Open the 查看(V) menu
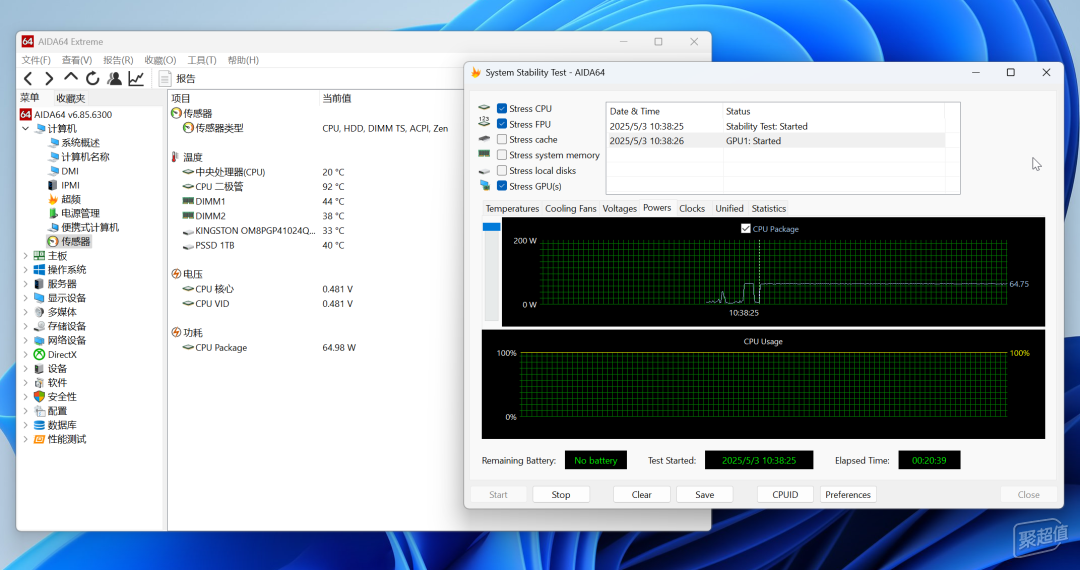This screenshot has height=570, width=1080. [x=76, y=60]
